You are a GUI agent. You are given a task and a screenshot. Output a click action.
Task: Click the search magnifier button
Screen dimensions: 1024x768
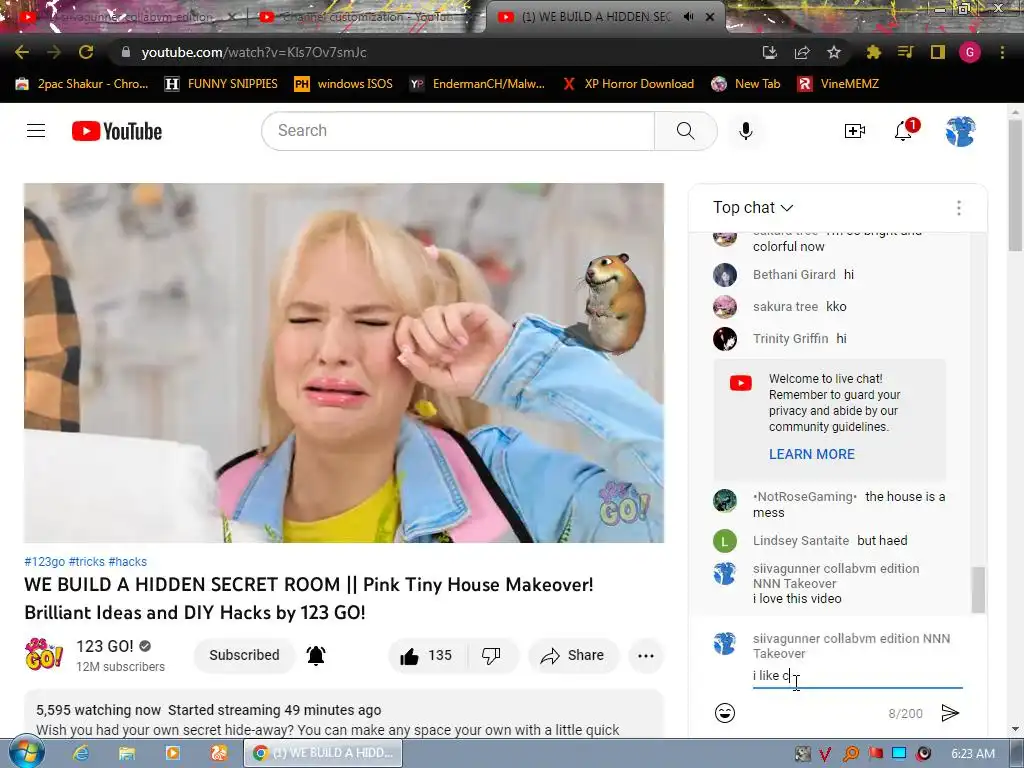click(686, 131)
